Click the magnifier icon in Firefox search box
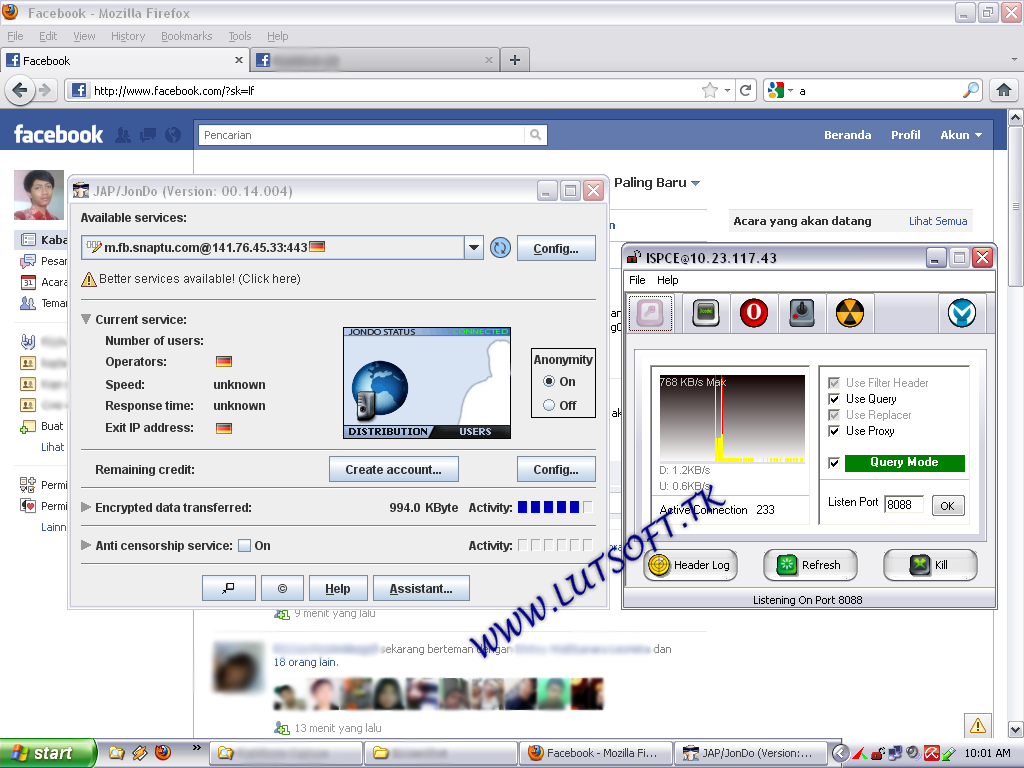 (x=971, y=90)
